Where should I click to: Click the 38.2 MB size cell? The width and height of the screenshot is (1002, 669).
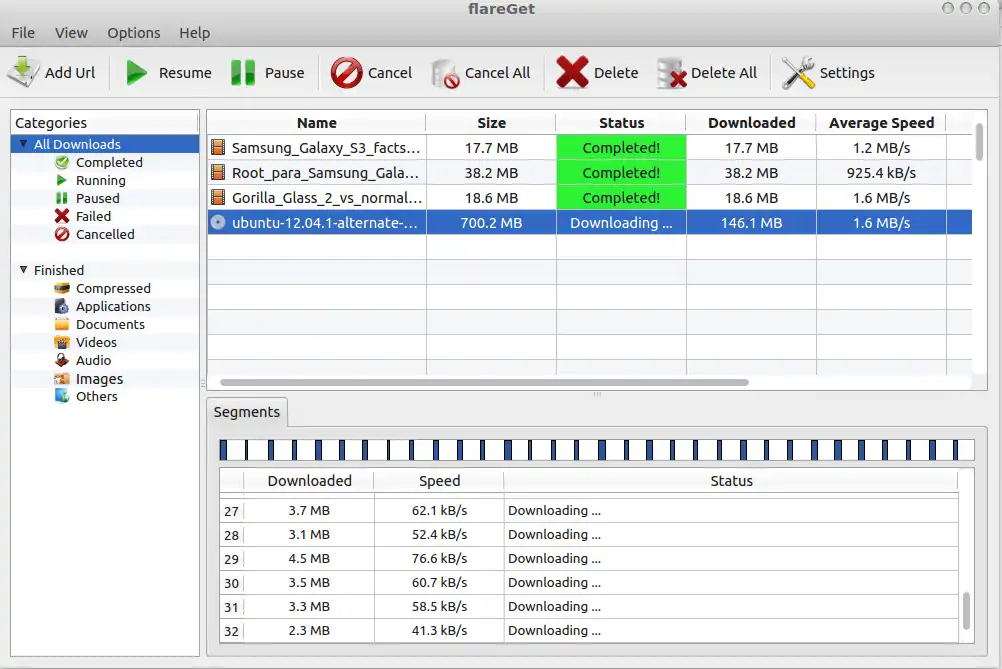491,173
